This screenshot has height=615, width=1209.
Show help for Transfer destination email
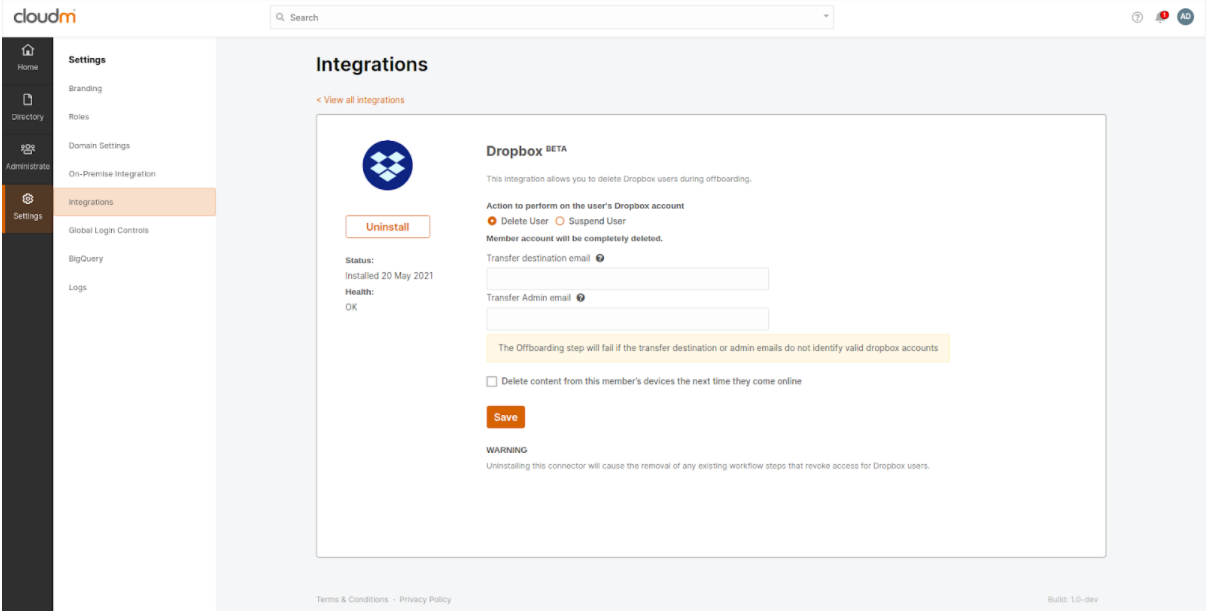point(600,258)
